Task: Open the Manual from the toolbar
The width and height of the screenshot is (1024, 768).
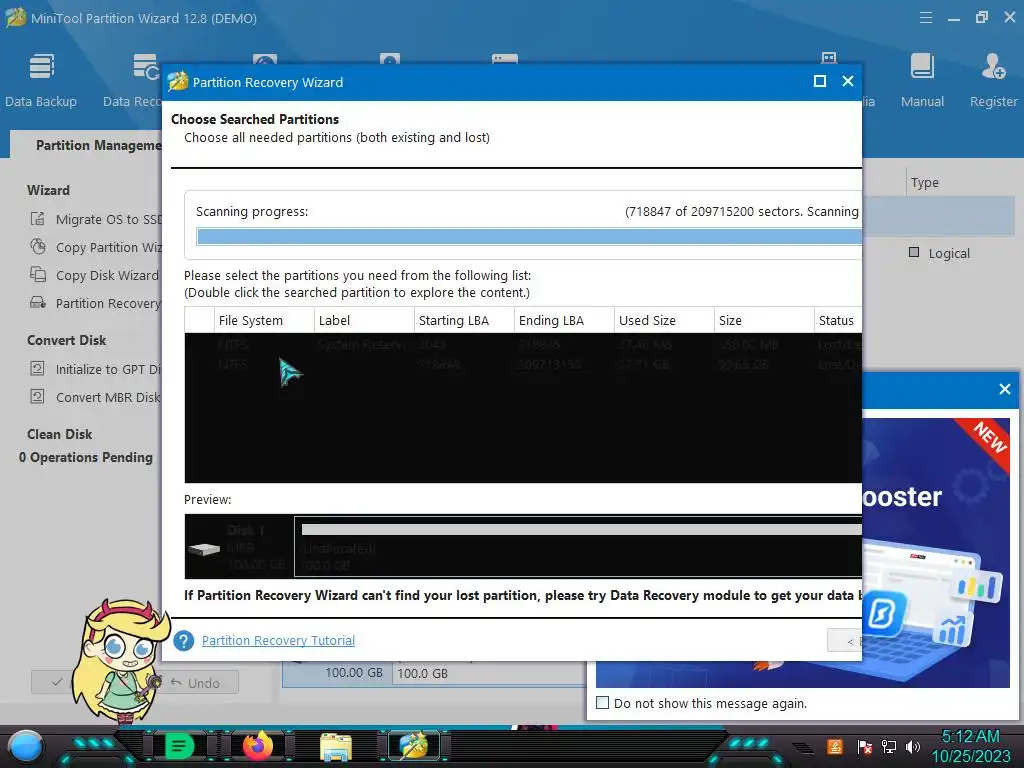Action: (x=922, y=80)
